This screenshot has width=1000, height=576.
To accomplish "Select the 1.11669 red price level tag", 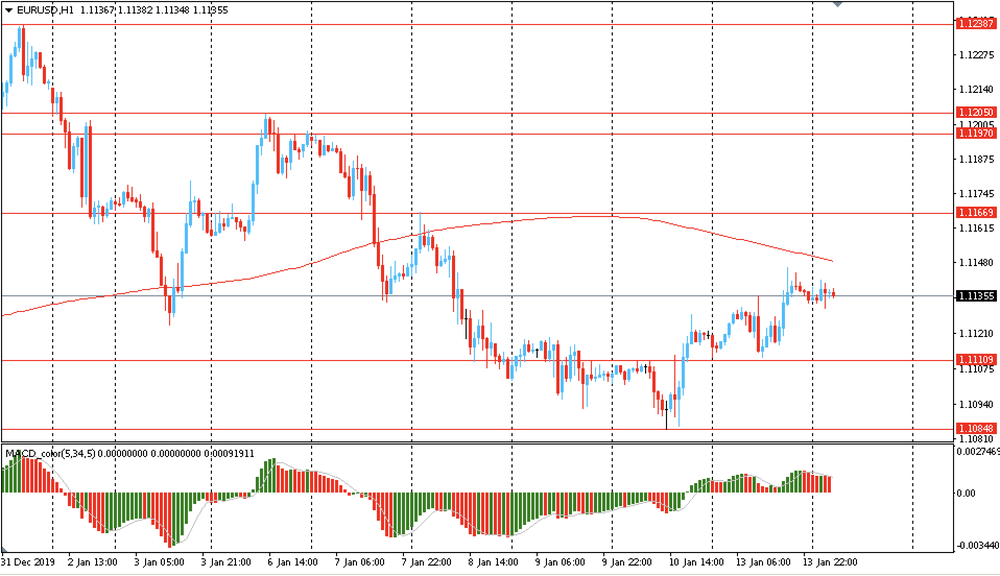I will (975, 213).
